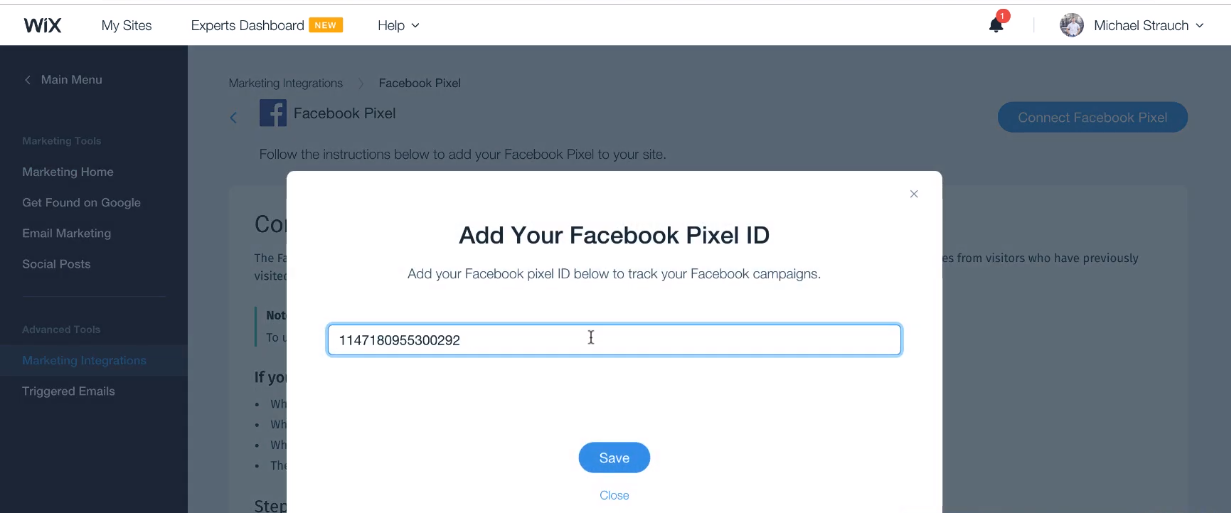The image size is (1231, 513).
Task: Open Experts Dashboard
Action: pyautogui.click(x=248, y=25)
